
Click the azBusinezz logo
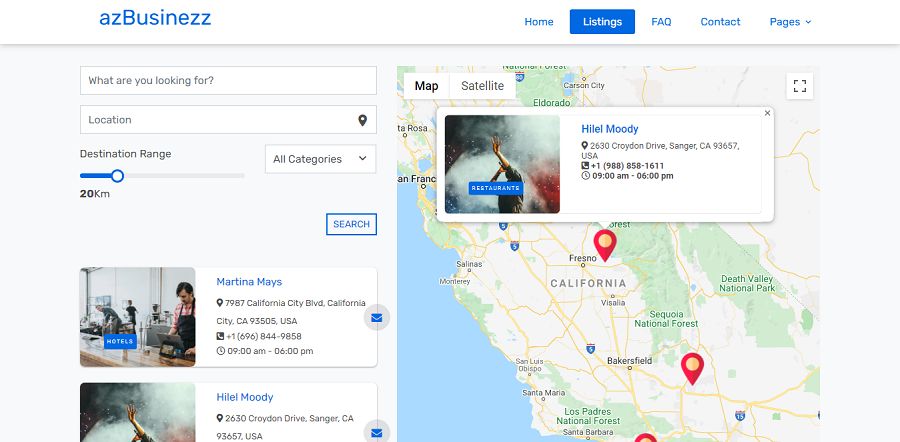click(x=155, y=18)
